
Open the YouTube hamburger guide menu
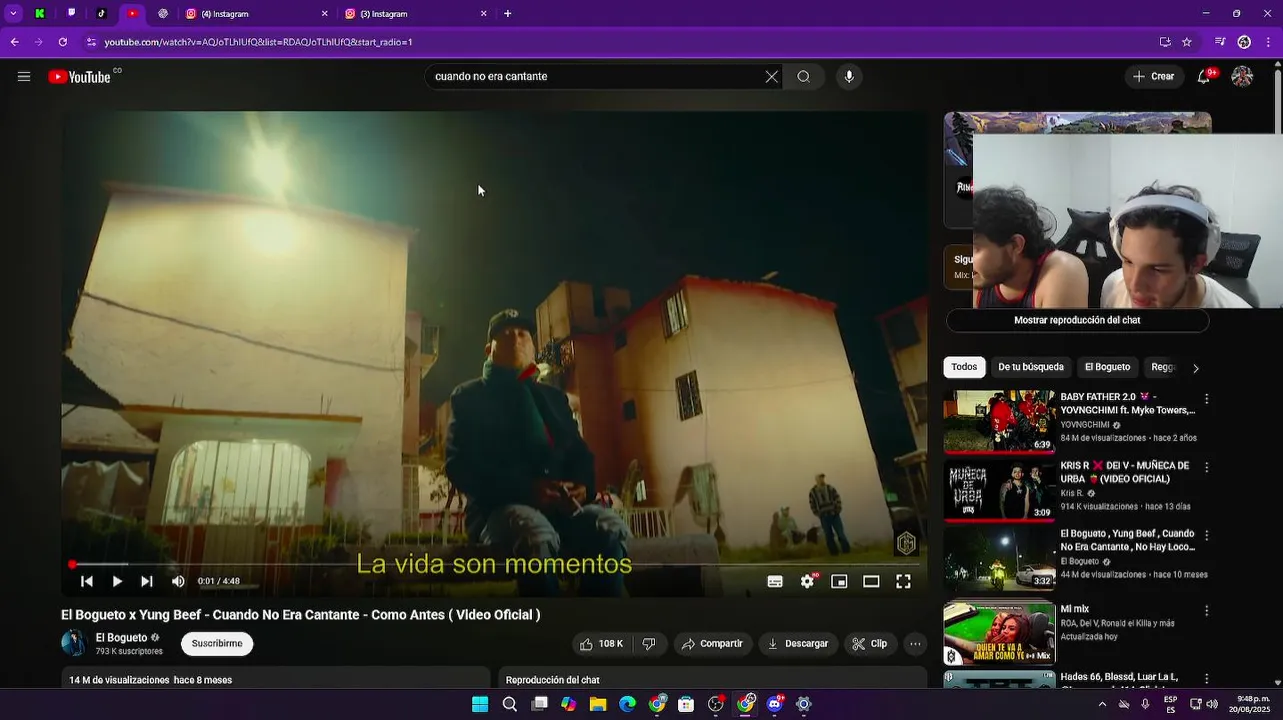click(x=24, y=77)
